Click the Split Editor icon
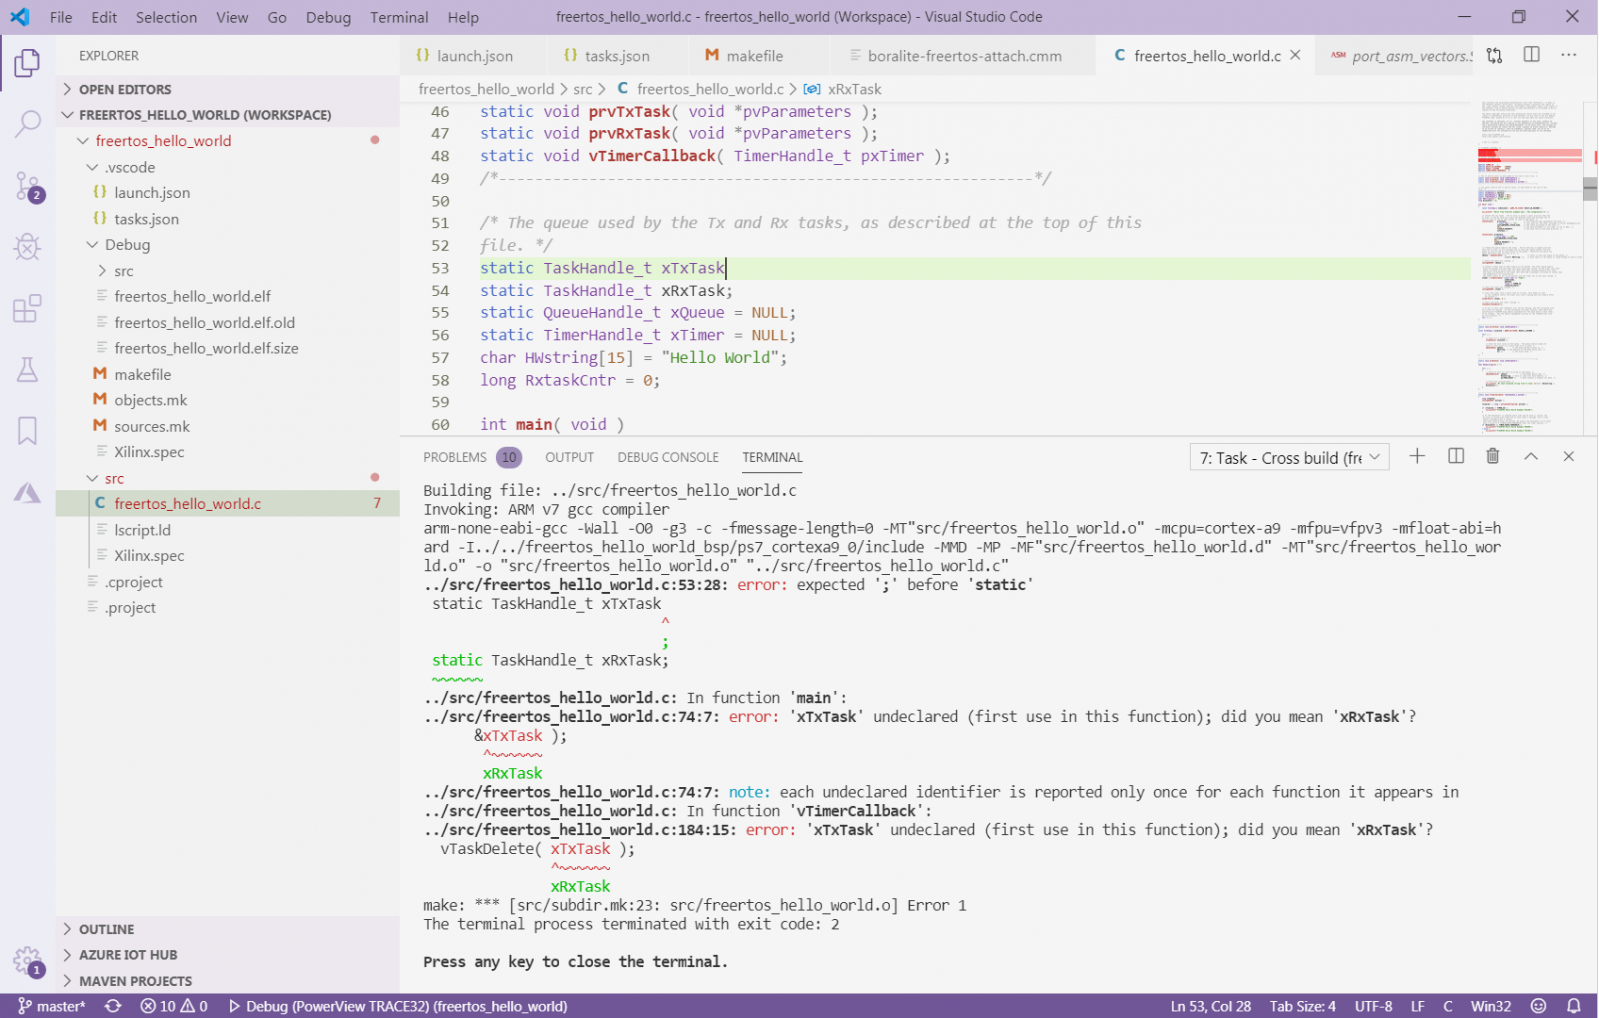 point(1531,55)
